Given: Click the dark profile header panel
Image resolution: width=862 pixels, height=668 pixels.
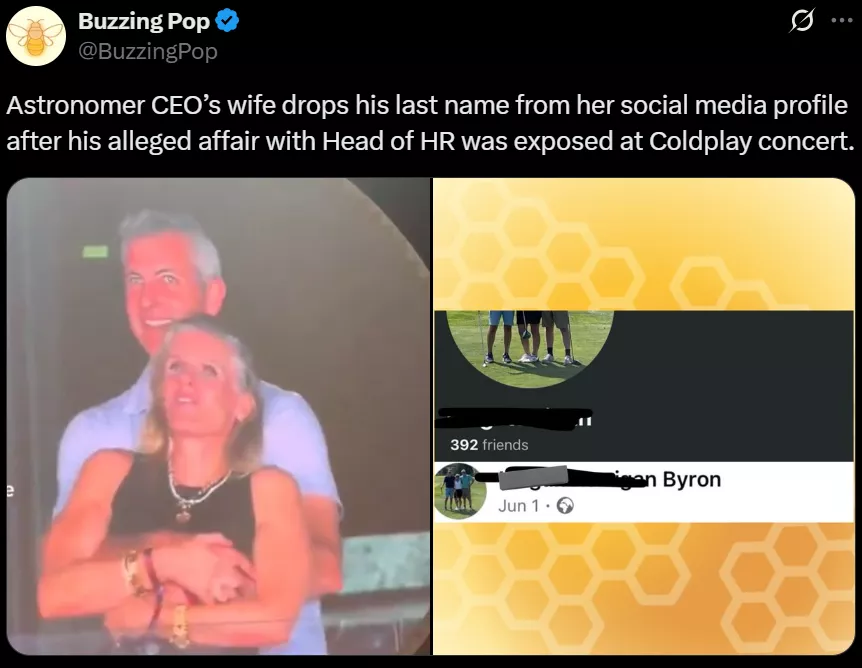Looking at the screenshot, I should pyautogui.click(x=644, y=386).
